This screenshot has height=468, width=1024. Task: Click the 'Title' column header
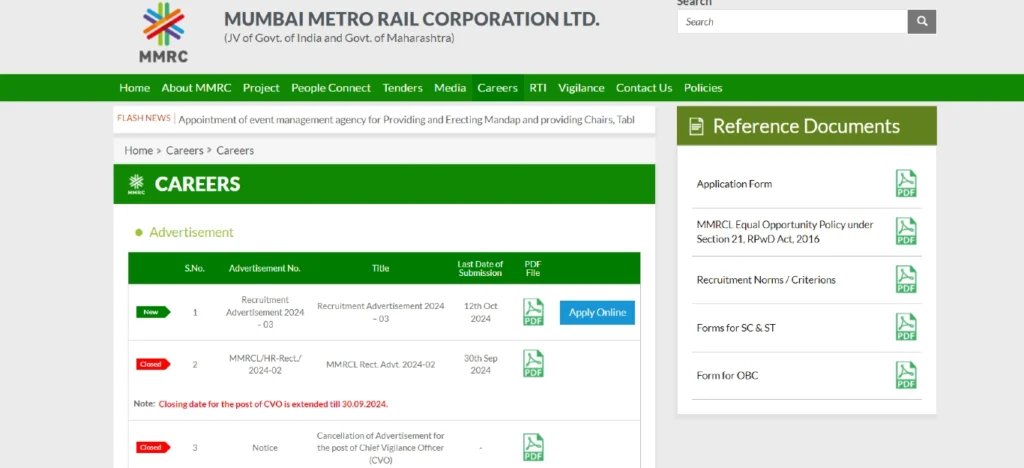tap(380, 268)
